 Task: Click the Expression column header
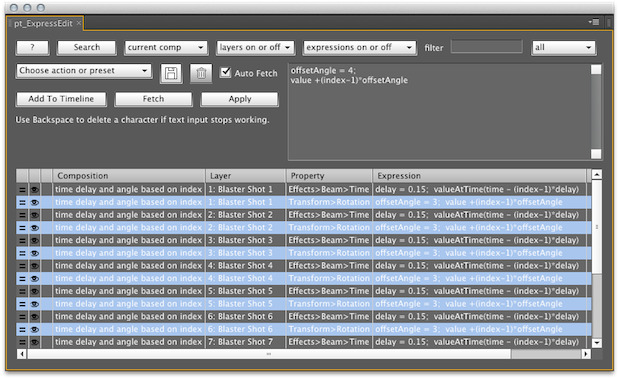479,176
